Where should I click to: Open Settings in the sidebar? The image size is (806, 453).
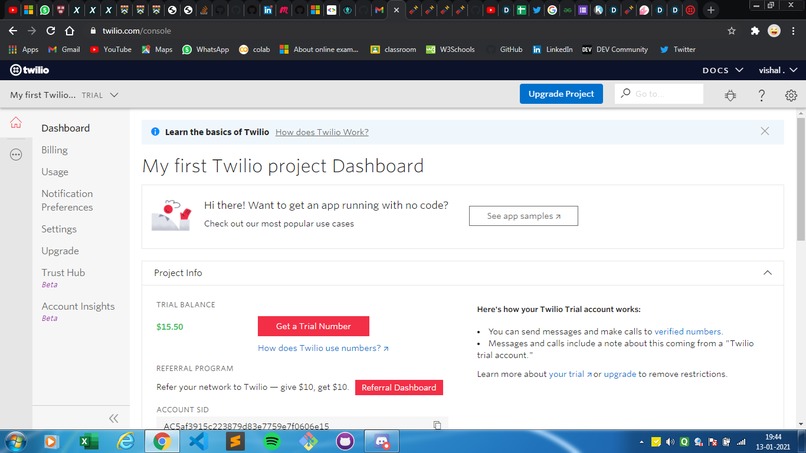tap(59, 229)
